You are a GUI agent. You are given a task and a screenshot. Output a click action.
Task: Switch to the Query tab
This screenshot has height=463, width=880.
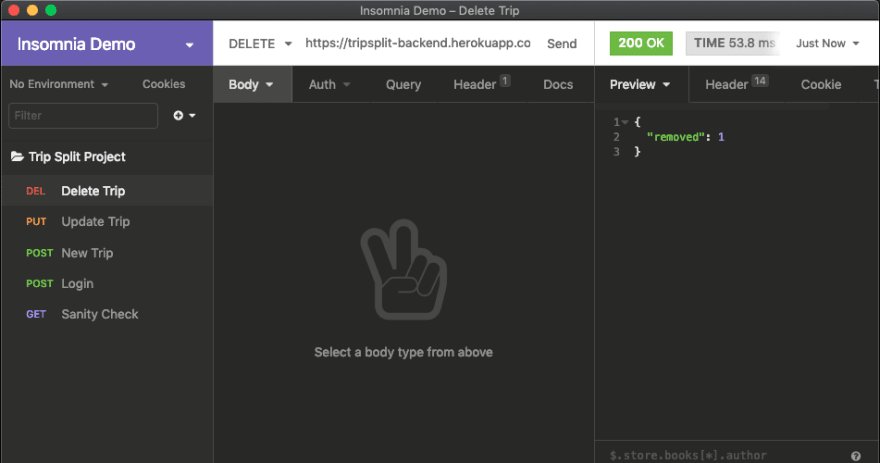pos(403,85)
